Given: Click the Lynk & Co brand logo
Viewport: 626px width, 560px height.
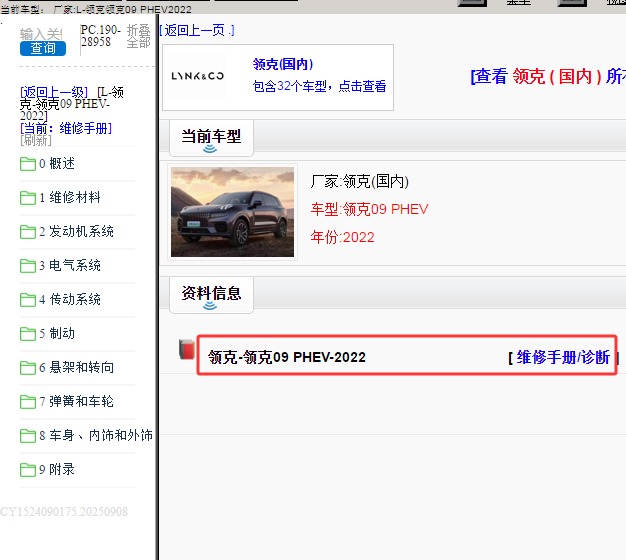Looking at the screenshot, I should coord(198,76).
